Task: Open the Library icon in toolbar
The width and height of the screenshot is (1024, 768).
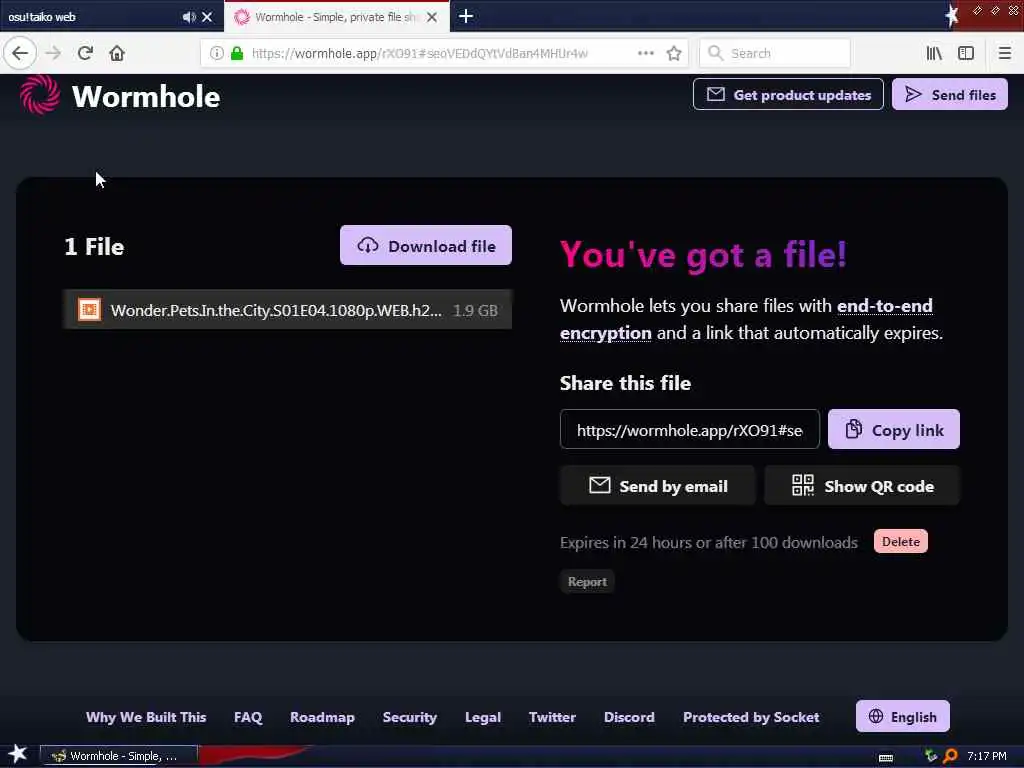Action: click(934, 53)
